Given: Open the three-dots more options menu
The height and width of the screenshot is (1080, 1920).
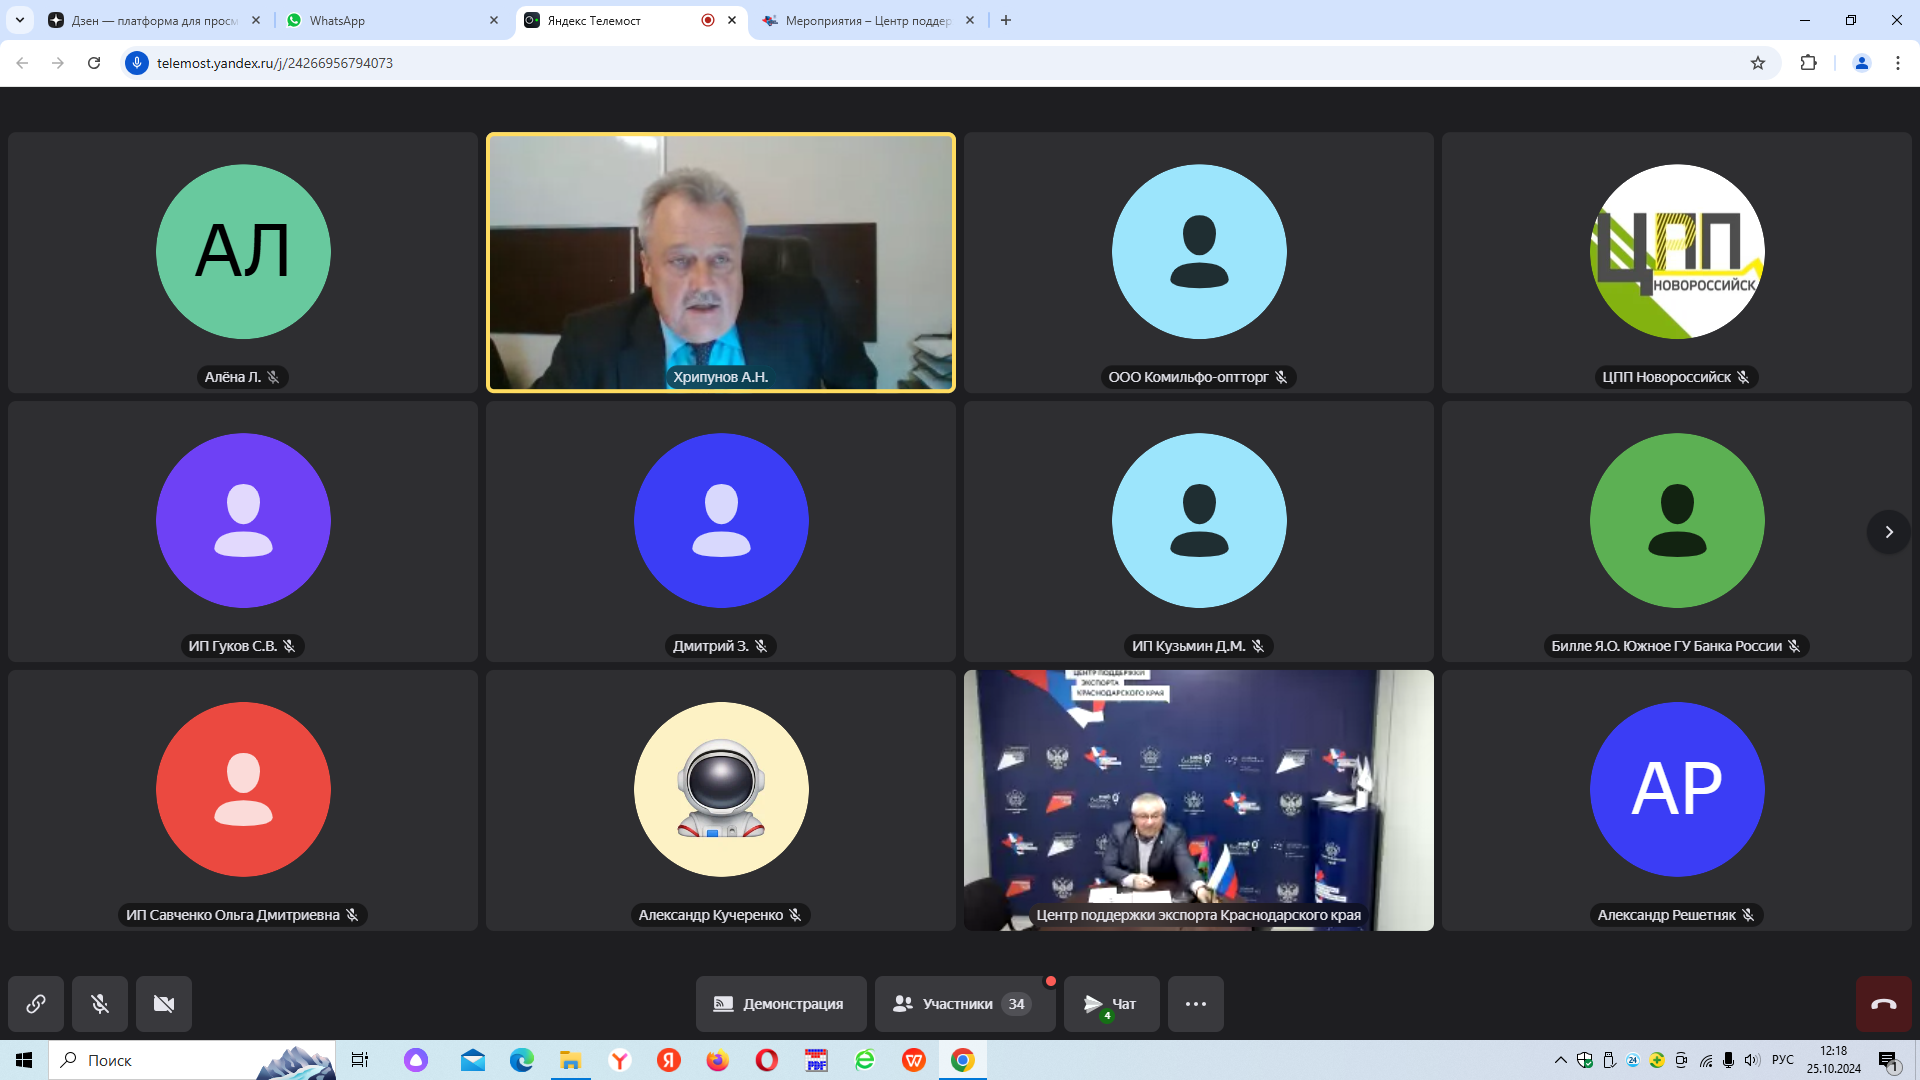Looking at the screenshot, I should [1195, 1004].
